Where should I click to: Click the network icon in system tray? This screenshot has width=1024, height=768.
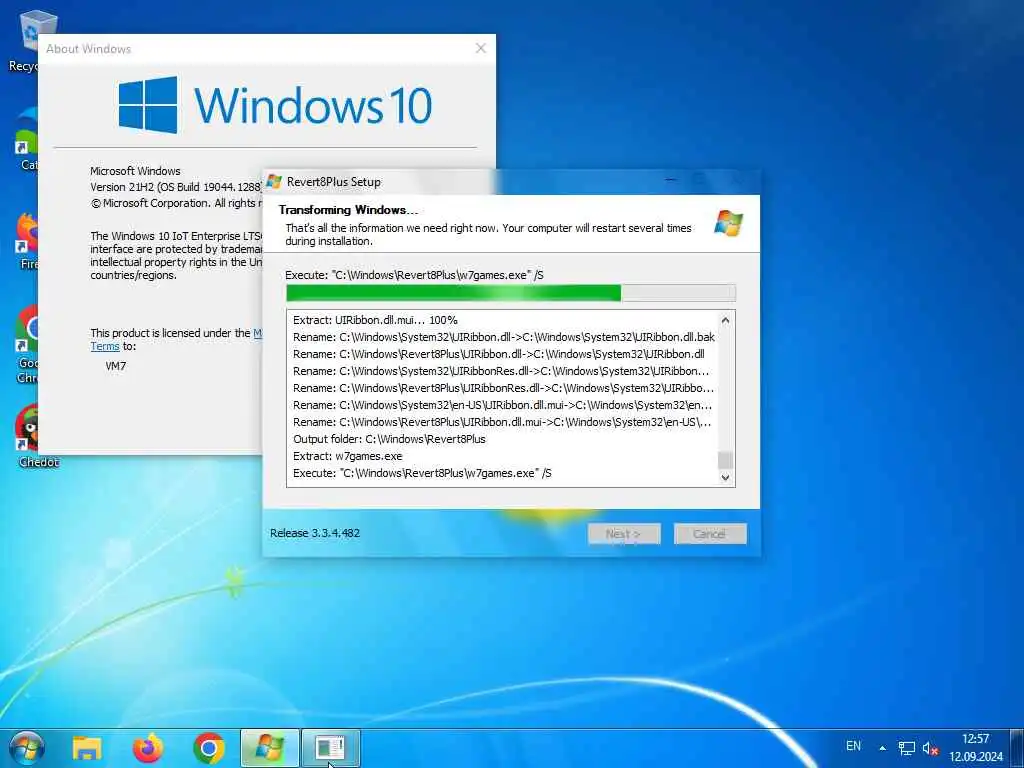tap(906, 748)
